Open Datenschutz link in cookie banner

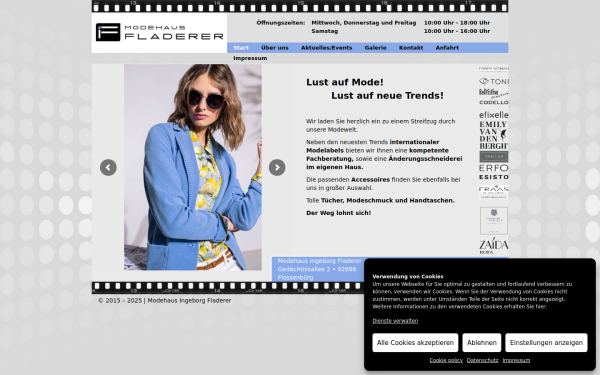[483, 360]
